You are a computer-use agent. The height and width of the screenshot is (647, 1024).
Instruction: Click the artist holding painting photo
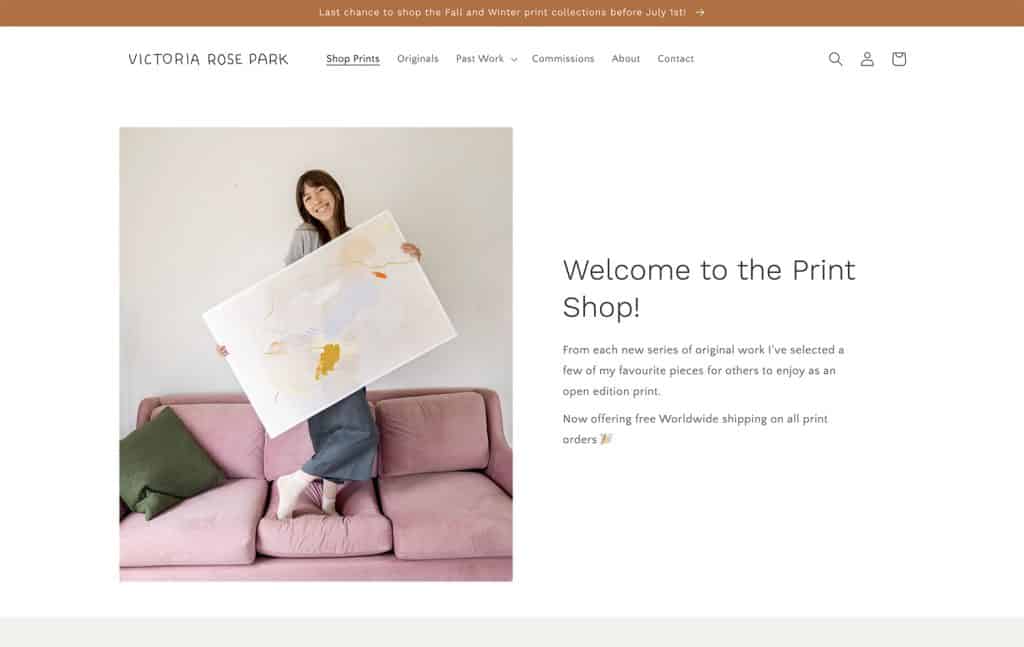316,354
